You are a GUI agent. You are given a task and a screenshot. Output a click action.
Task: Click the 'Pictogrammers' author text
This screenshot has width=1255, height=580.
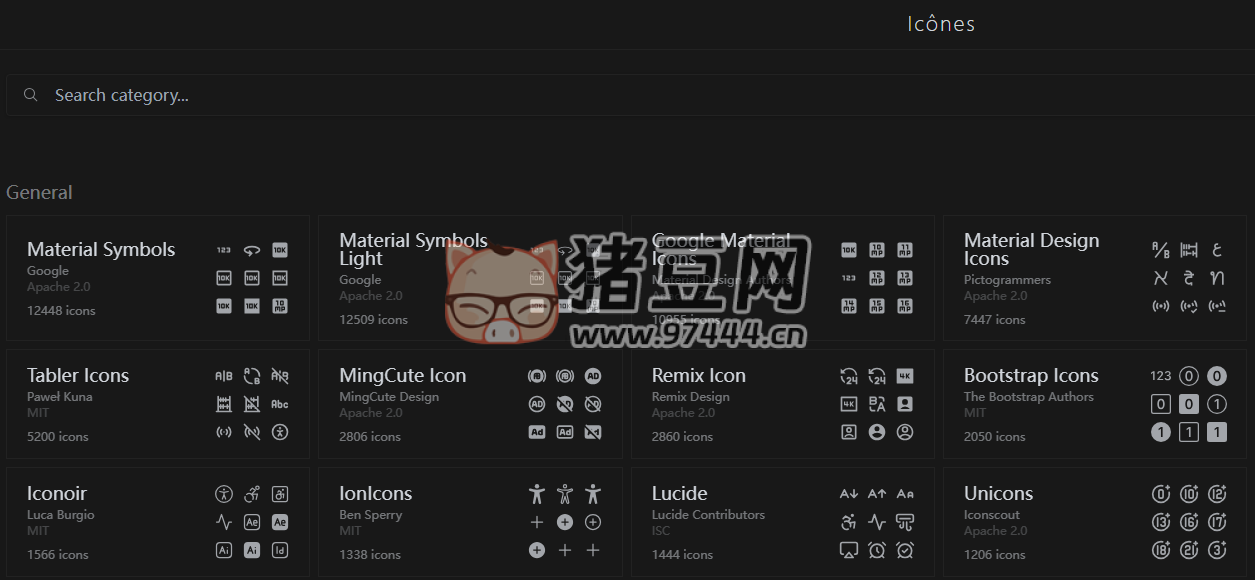[x=1007, y=280]
